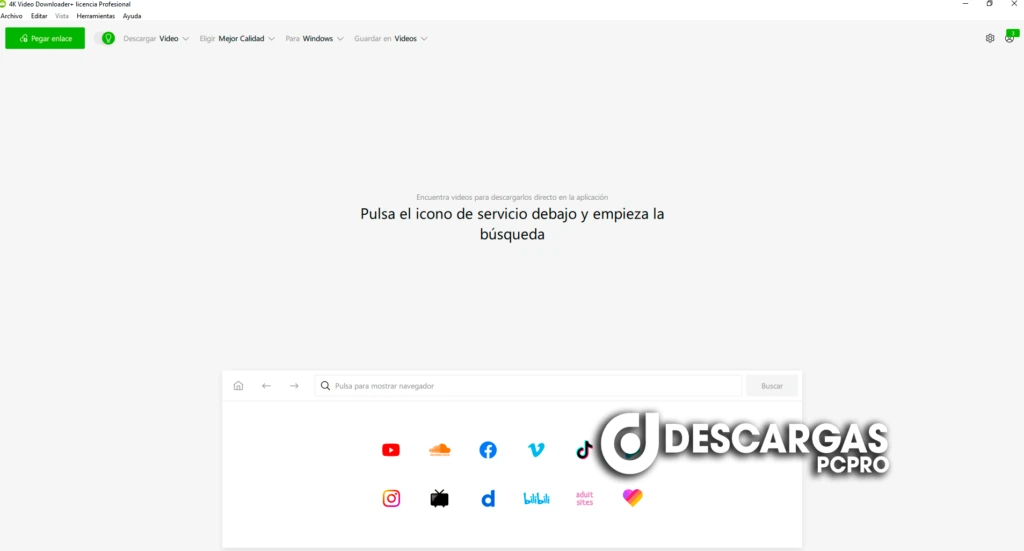Open the TikTok service icon
1024x551 pixels.
point(584,450)
